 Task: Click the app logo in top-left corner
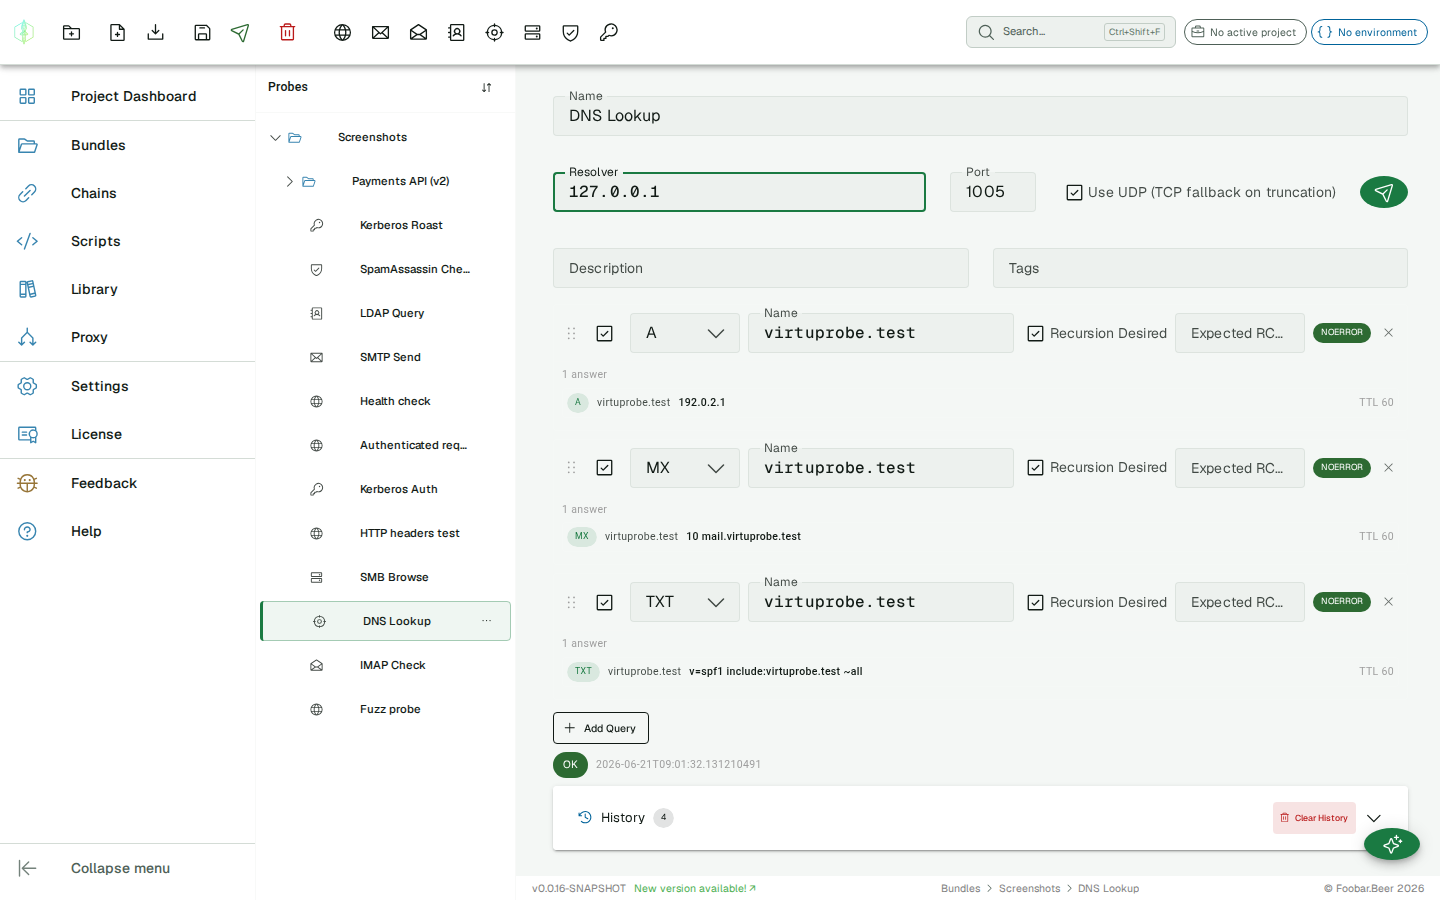(x=24, y=32)
